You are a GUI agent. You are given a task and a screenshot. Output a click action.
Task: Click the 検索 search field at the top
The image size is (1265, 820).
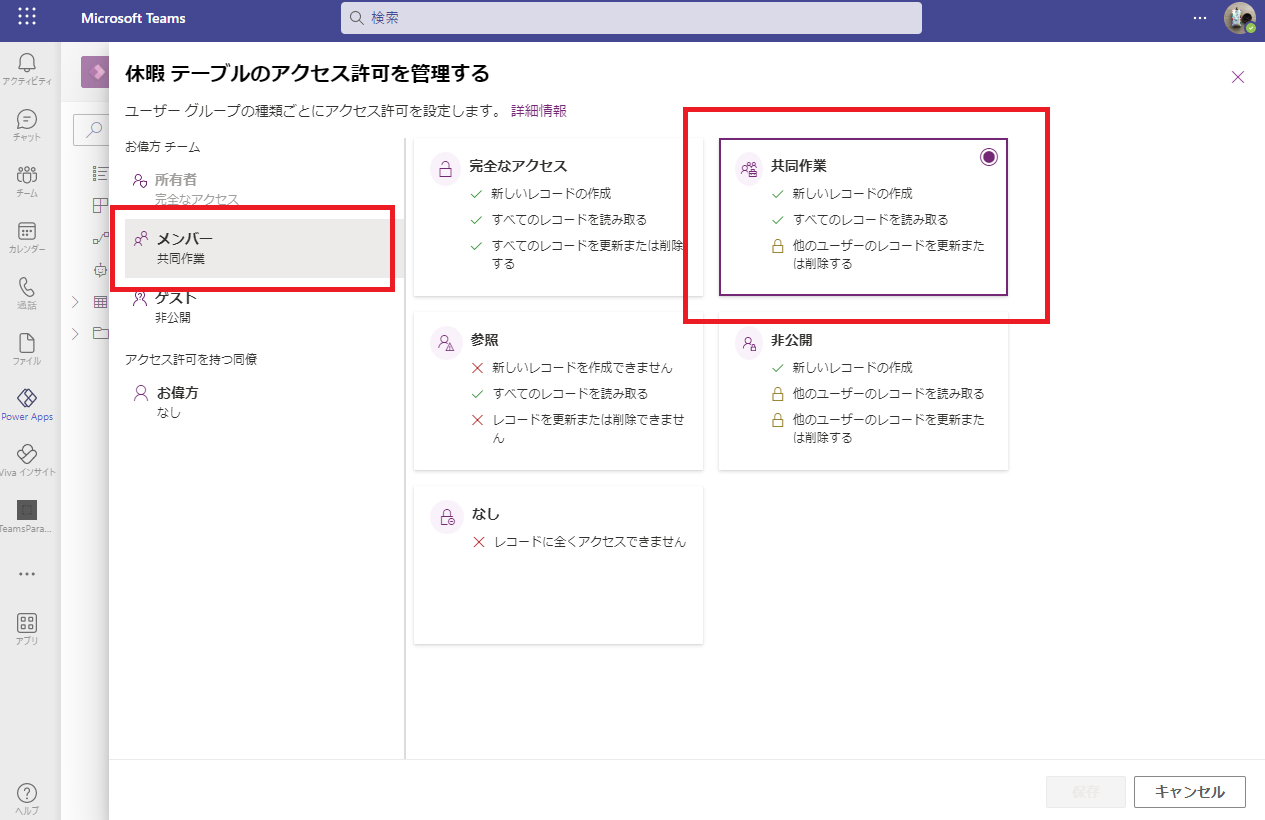(630, 17)
